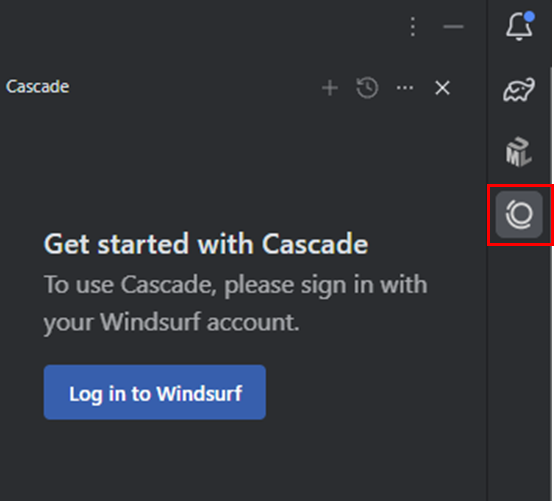554x501 pixels.
Task: Start a new Cascade conversation with plus
Action: coord(330,88)
